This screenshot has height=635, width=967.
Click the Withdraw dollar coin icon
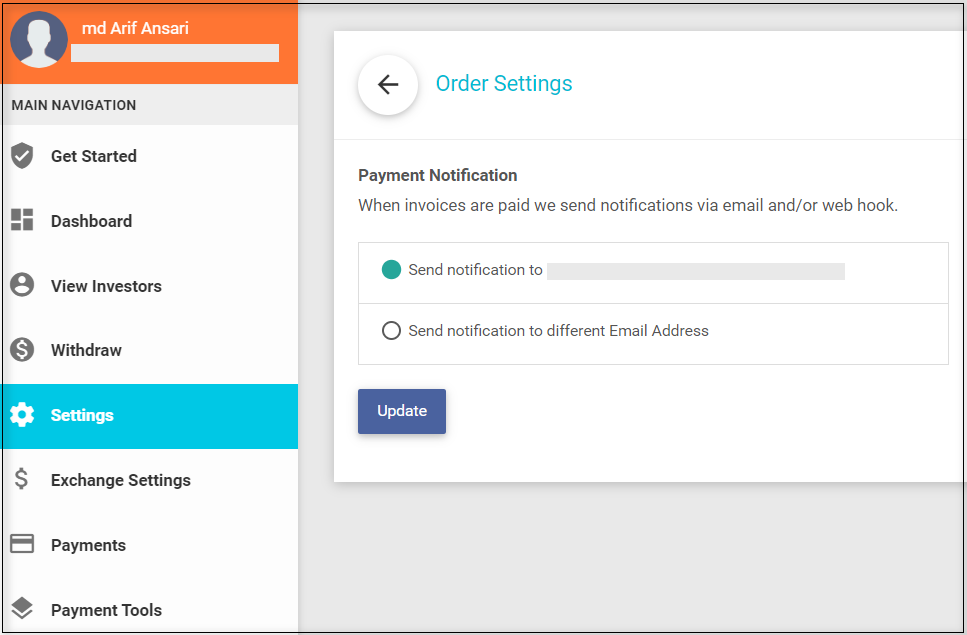pos(22,350)
